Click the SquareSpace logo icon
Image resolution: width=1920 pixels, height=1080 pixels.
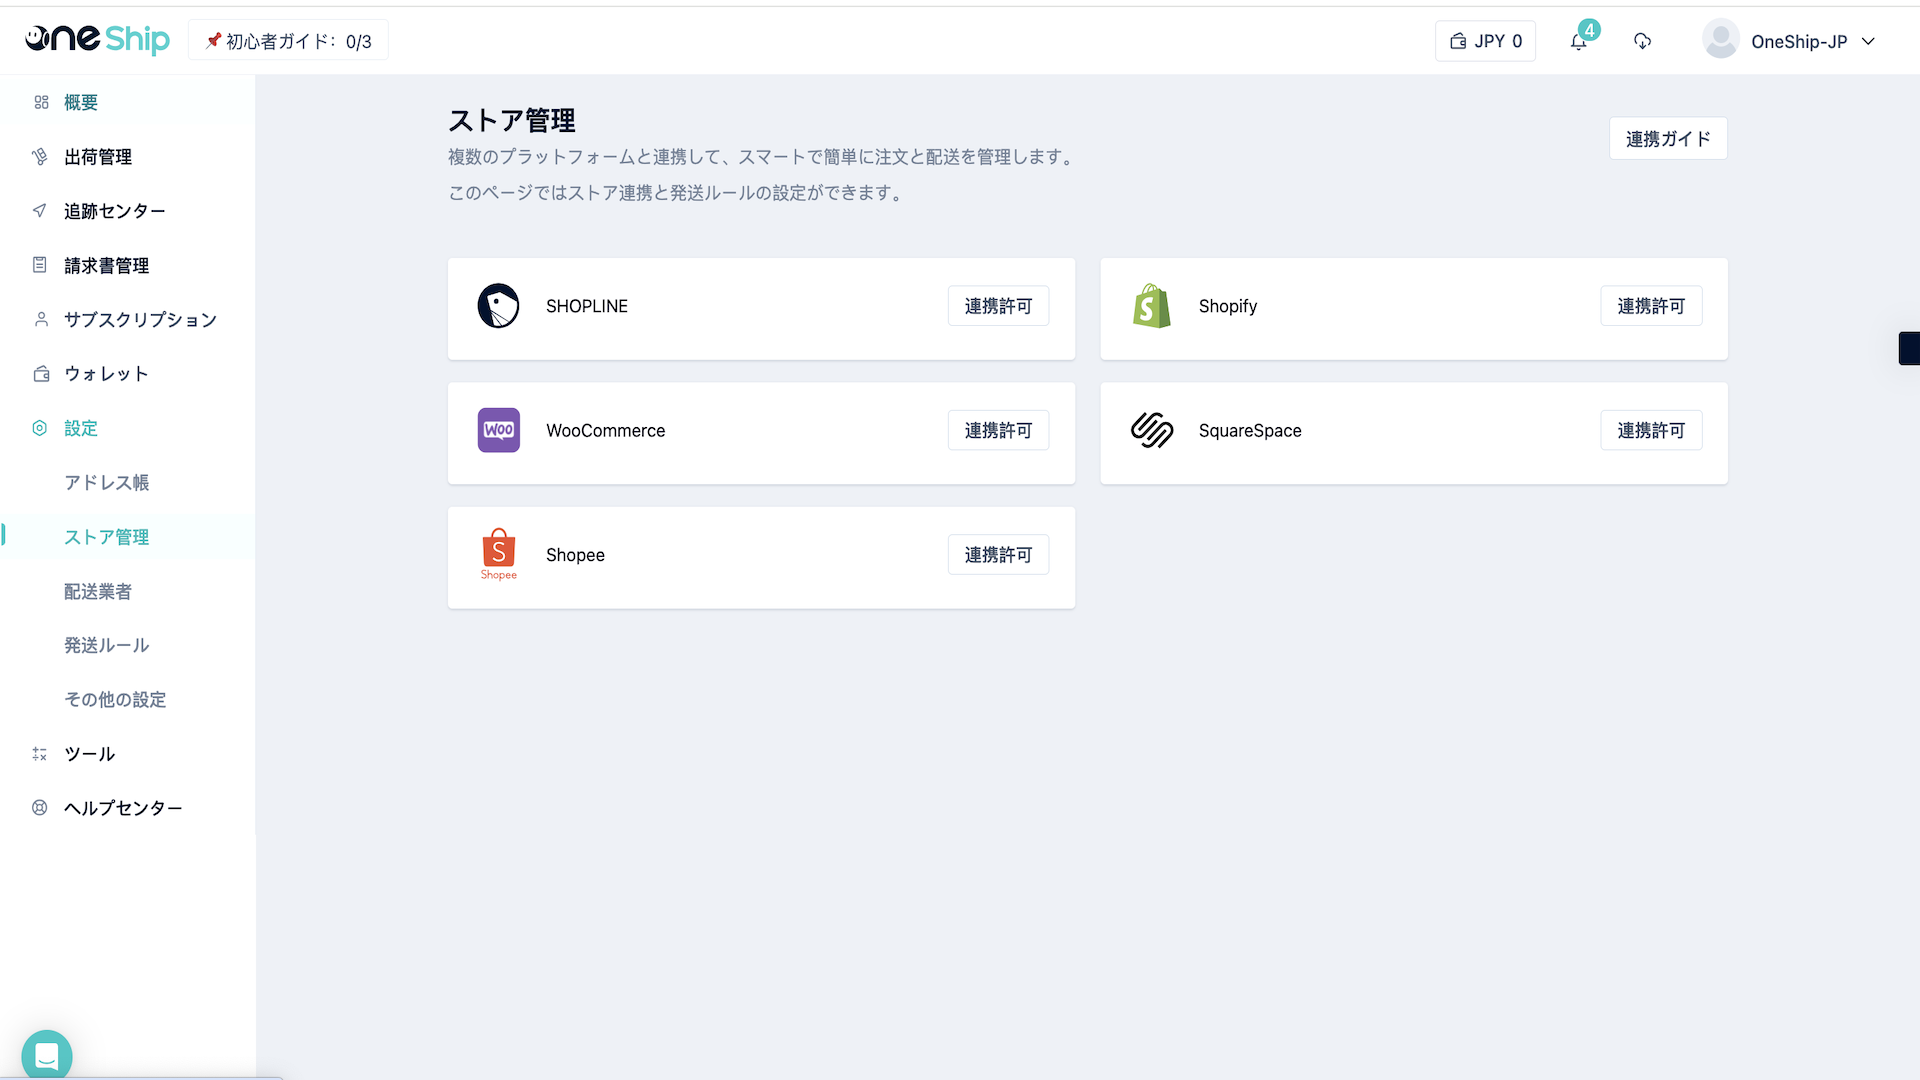tap(1151, 430)
